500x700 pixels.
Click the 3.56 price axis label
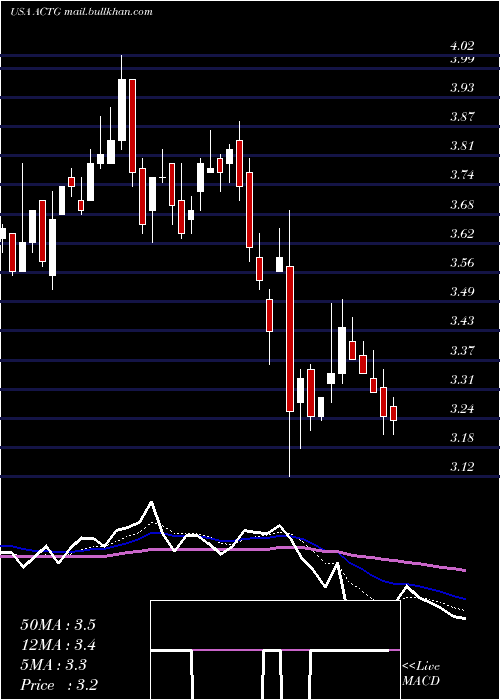coord(462,263)
